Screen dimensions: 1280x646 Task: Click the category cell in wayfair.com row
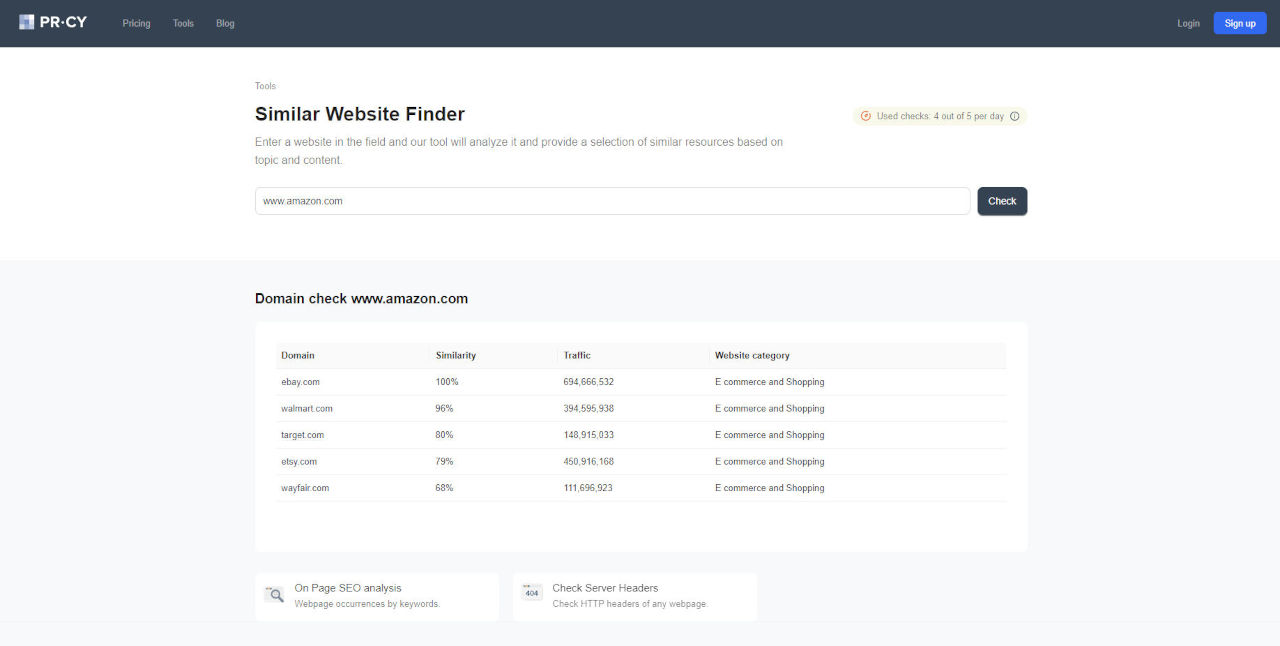tap(769, 488)
